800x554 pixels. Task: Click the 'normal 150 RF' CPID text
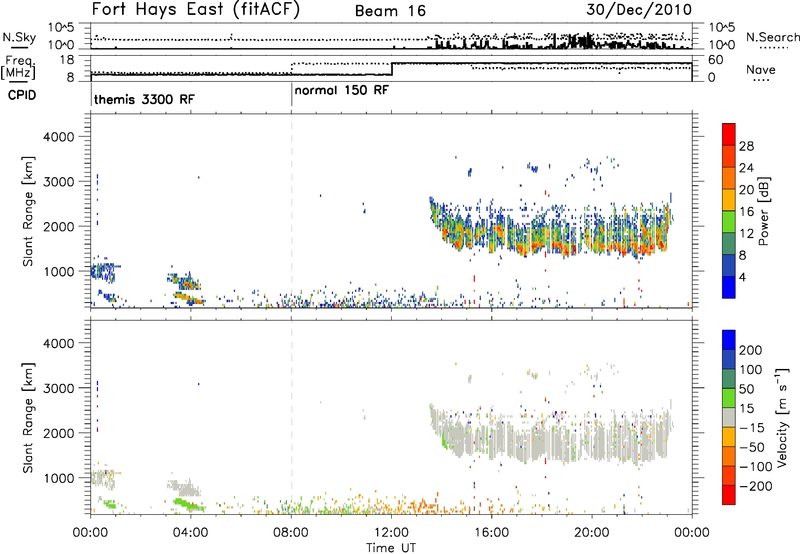coord(341,90)
